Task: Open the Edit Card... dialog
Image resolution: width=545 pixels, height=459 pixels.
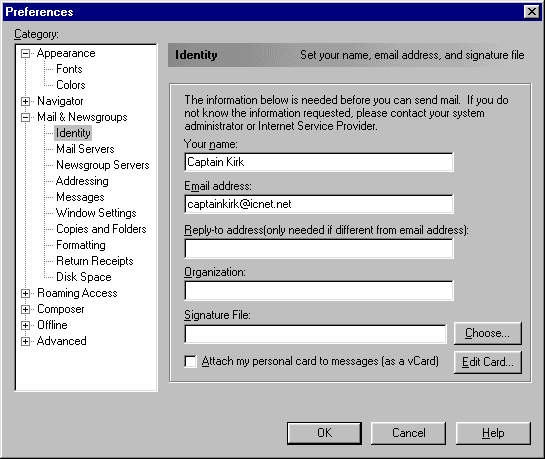Action: click(487, 362)
